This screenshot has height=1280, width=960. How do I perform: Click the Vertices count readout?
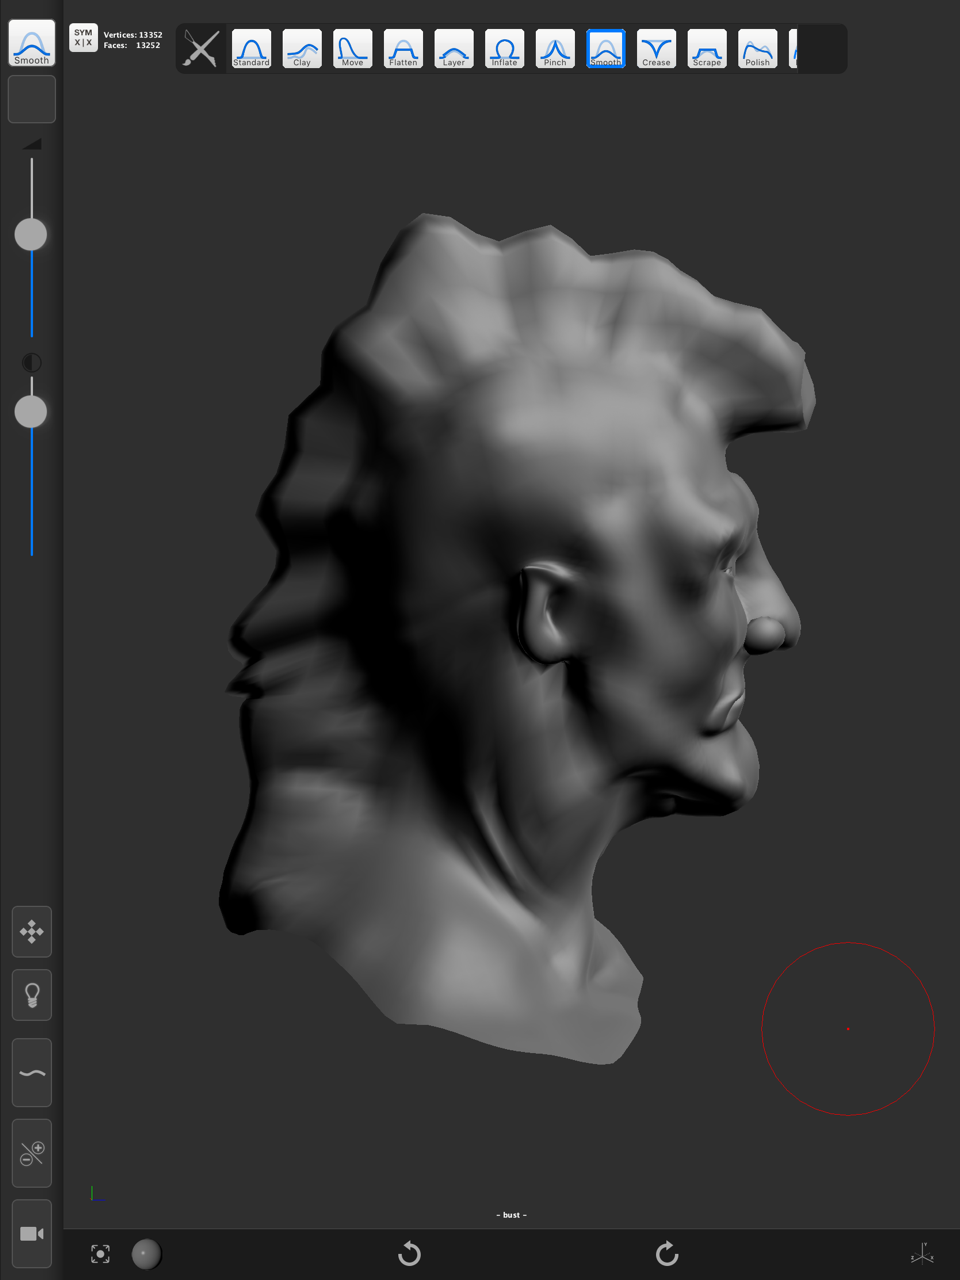(133, 35)
